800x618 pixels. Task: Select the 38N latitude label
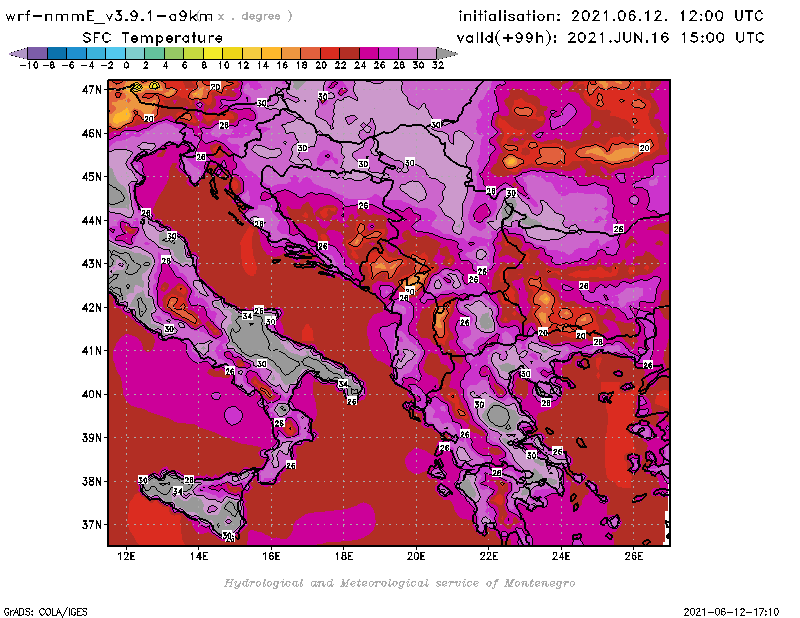[92, 481]
